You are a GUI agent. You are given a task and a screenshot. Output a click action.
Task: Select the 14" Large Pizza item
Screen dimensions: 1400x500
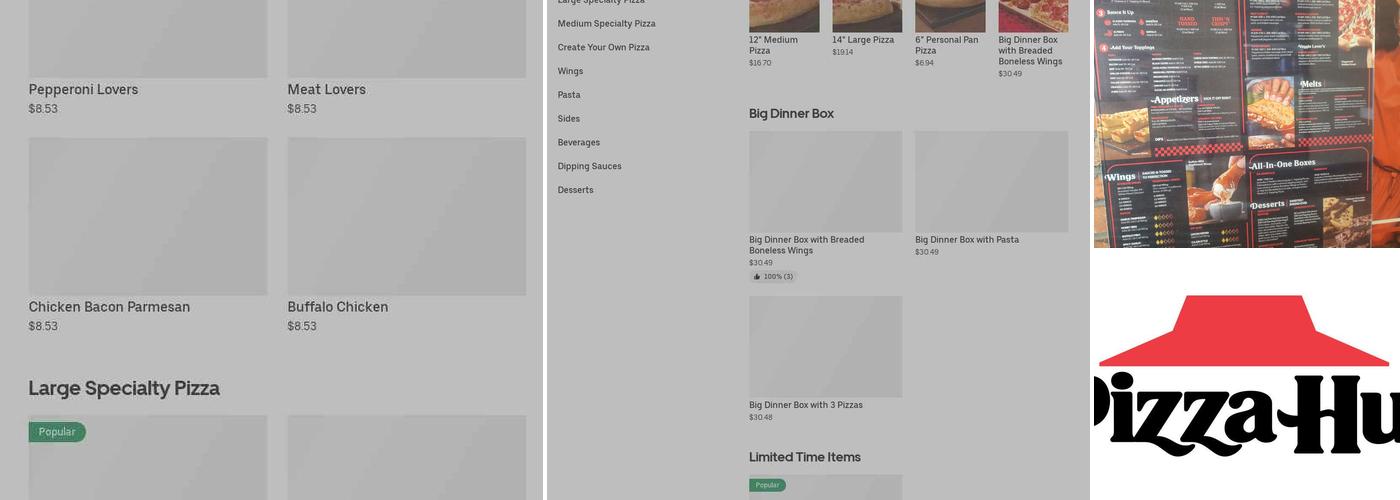863,40
